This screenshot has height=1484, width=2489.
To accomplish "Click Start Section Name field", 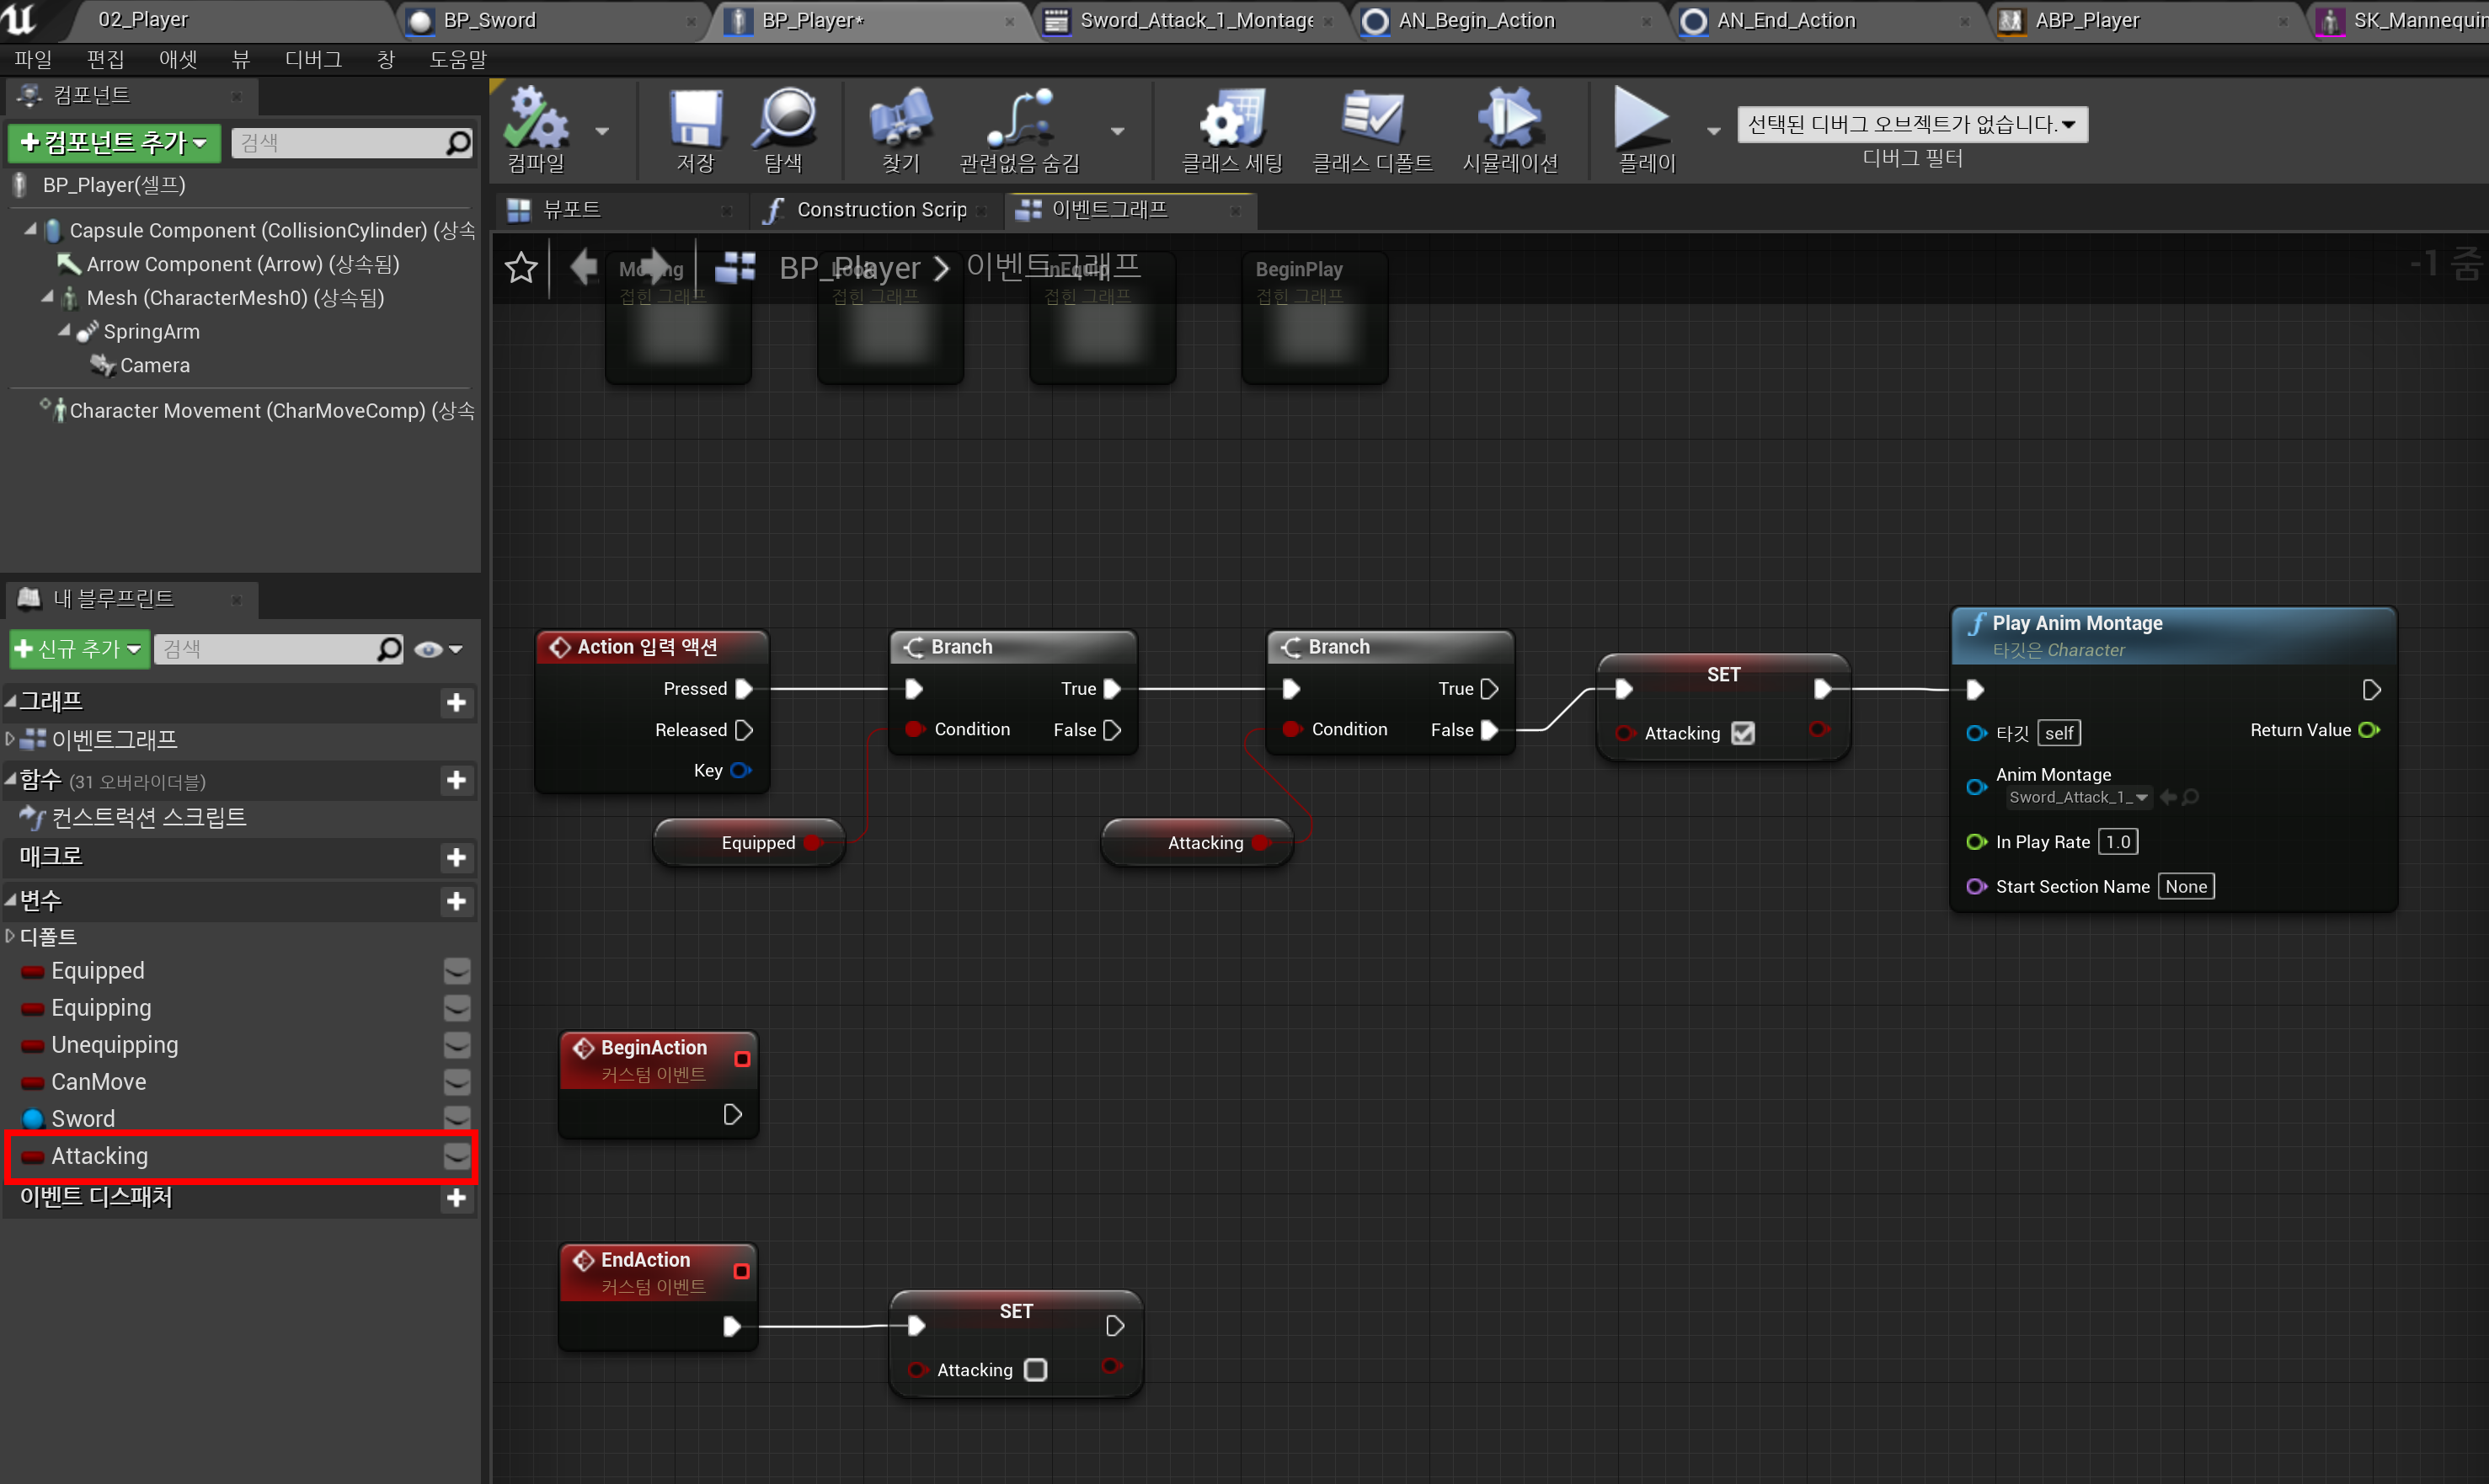I will [x=2186, y=887].
